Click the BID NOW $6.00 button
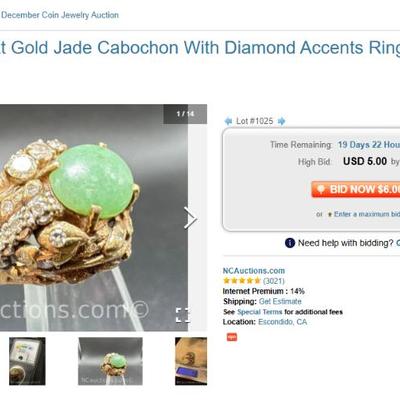 point(356,189)
